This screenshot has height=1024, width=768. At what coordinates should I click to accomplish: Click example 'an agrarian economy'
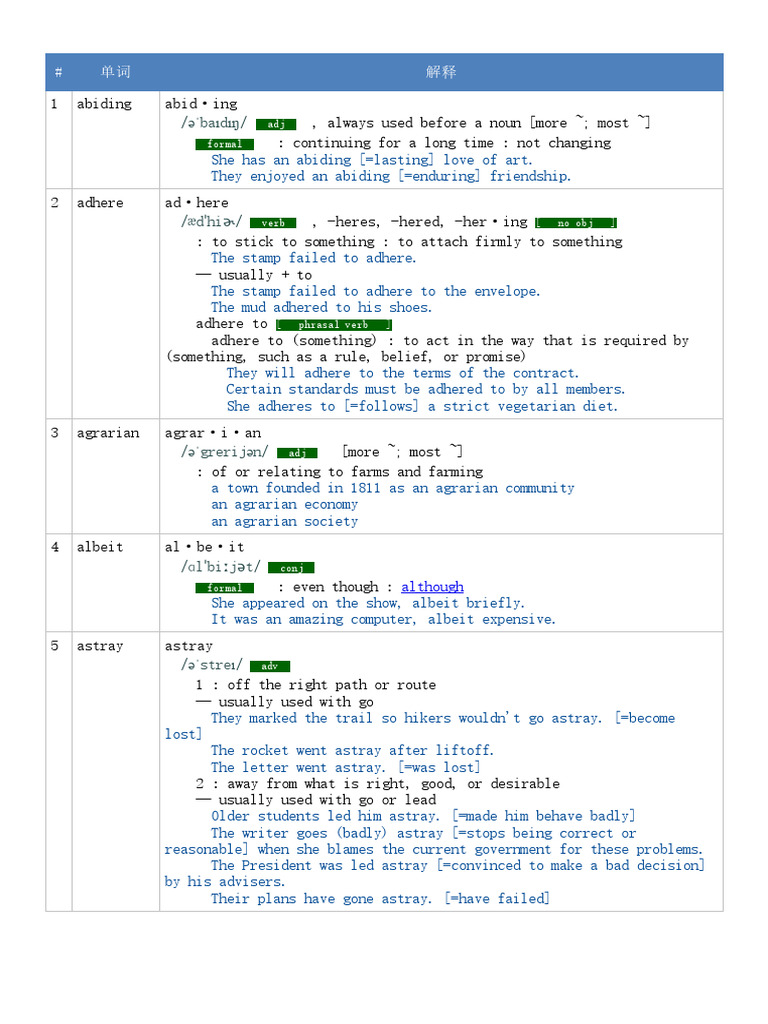[x=284, y=504]
